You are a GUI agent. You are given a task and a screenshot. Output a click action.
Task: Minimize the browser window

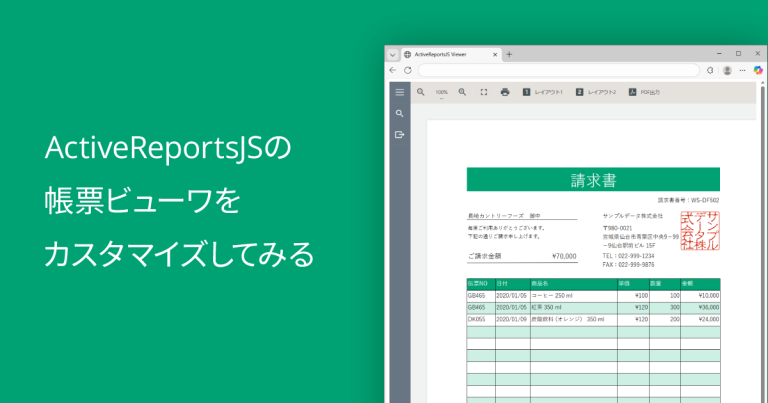click(x=720, y=54)
